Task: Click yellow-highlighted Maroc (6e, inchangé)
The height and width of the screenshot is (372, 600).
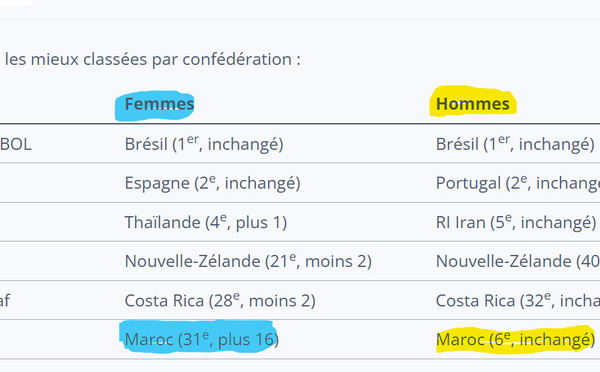Action: point(515,339)
